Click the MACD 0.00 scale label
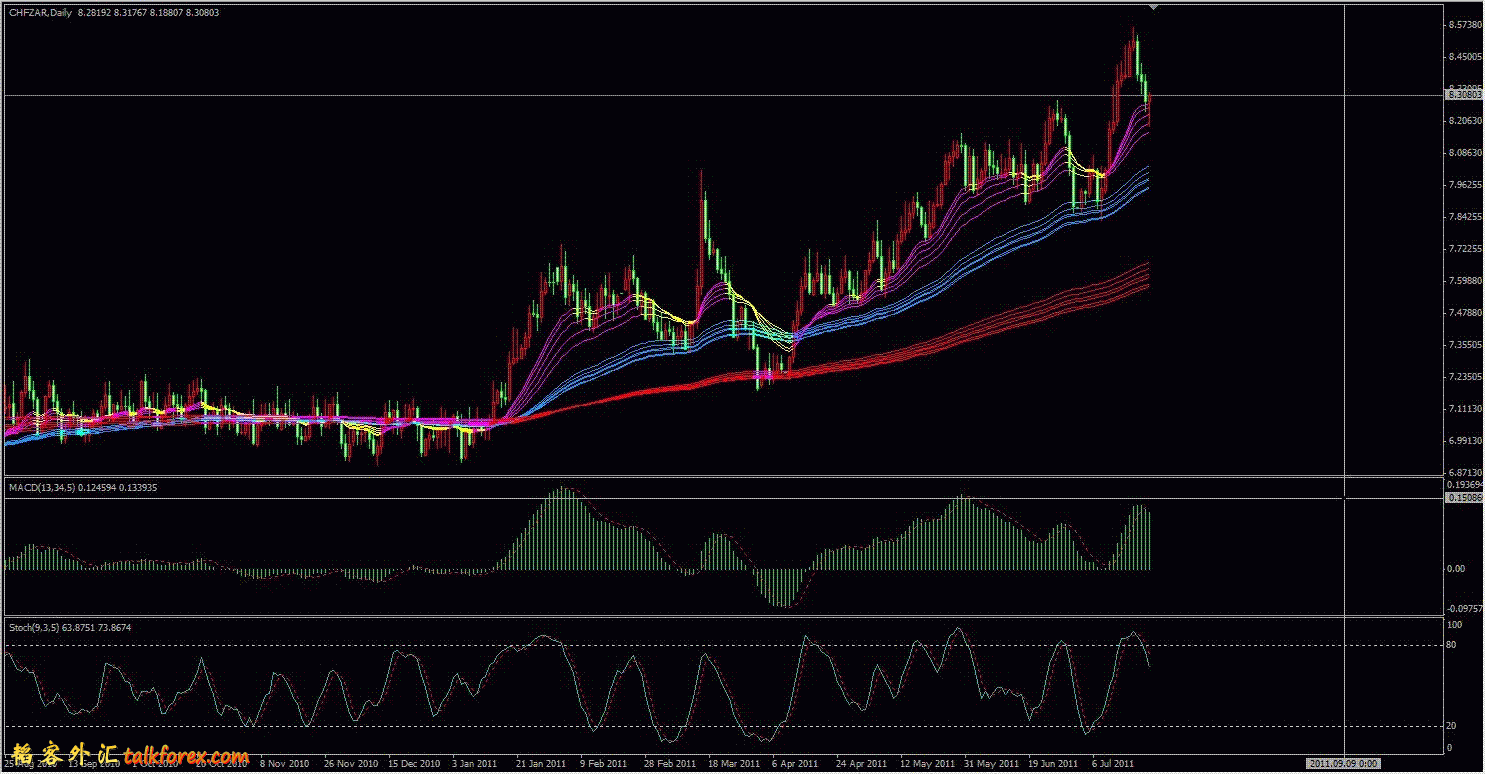This screenshot has width=1485, height=774. click(1458, 568)
